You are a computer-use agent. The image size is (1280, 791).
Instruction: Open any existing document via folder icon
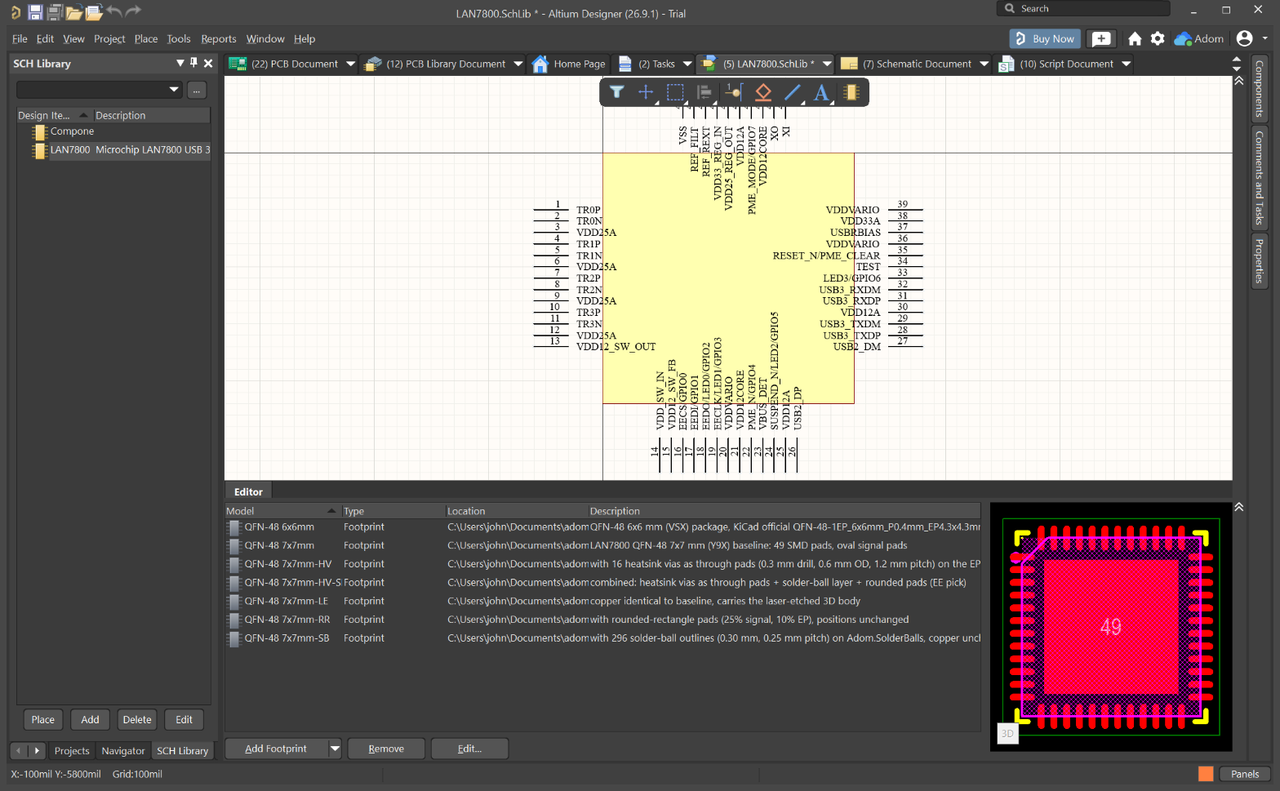pos(74,12)
